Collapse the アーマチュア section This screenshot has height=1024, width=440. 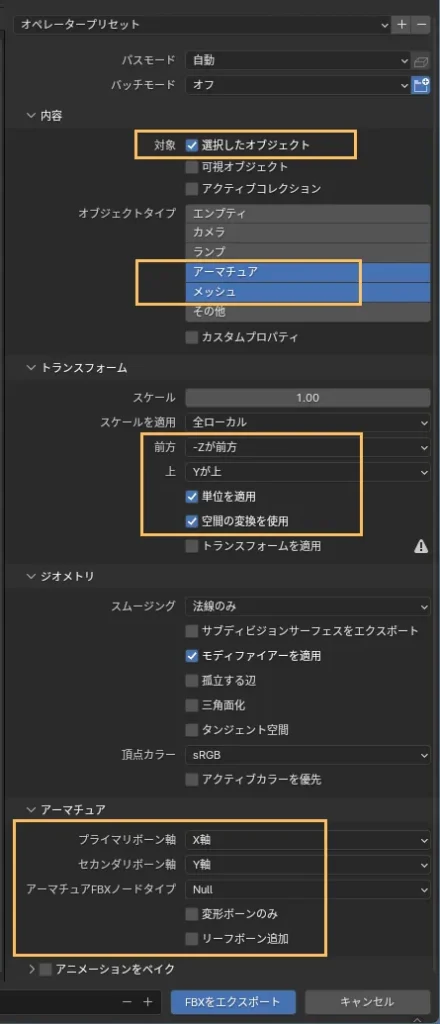[x=31, y=810]
